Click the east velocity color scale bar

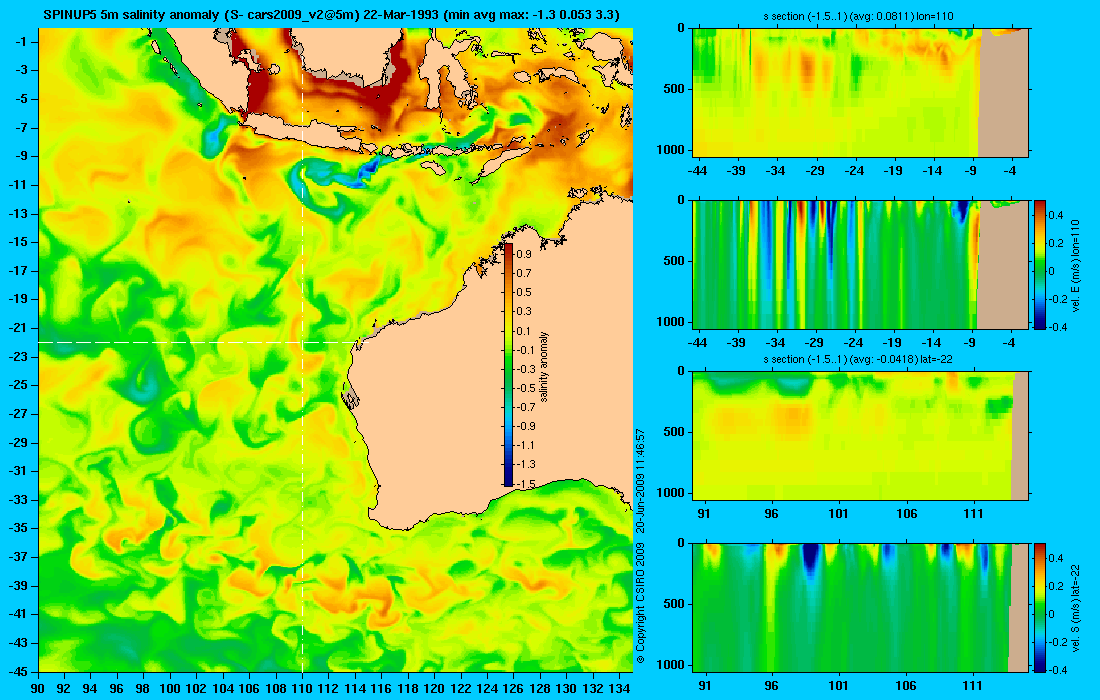coord(1040,264)
